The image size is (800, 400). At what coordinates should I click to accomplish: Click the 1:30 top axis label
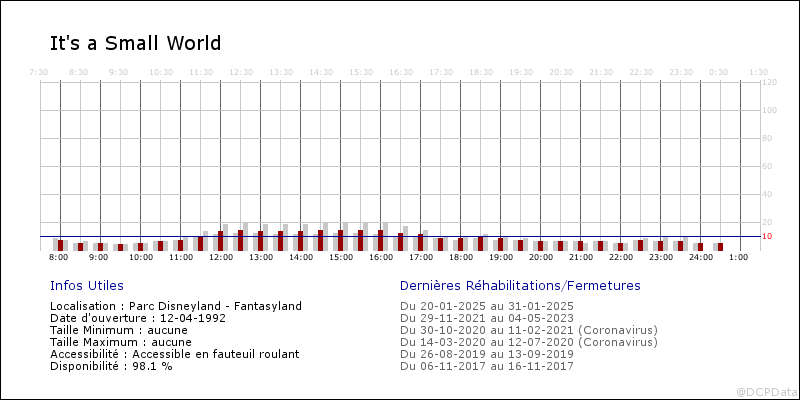click(759, 72)
